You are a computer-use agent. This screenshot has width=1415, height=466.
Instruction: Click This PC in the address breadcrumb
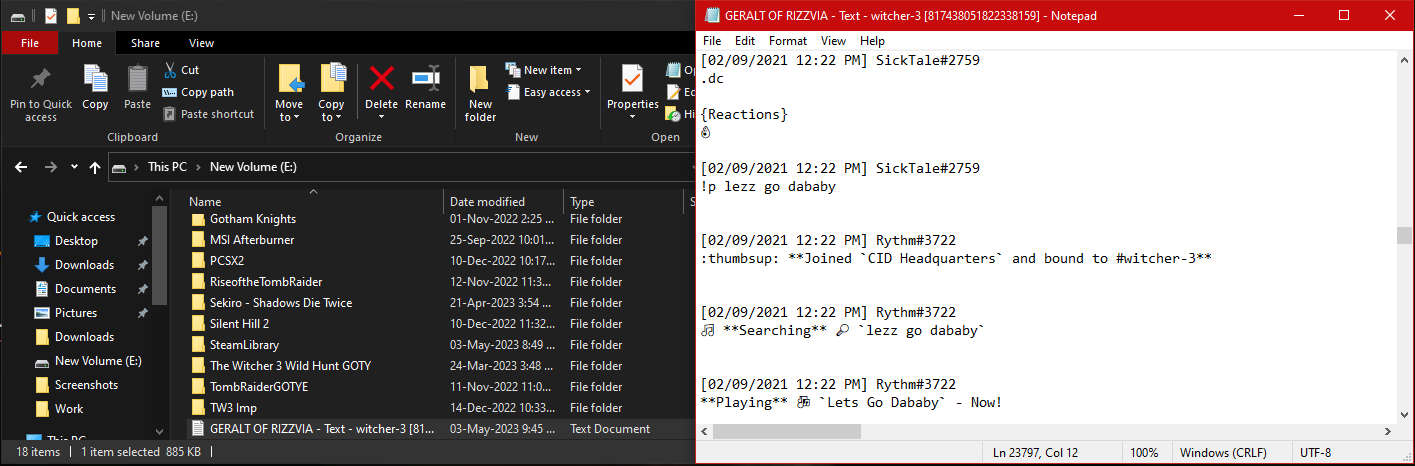(167, 167)
